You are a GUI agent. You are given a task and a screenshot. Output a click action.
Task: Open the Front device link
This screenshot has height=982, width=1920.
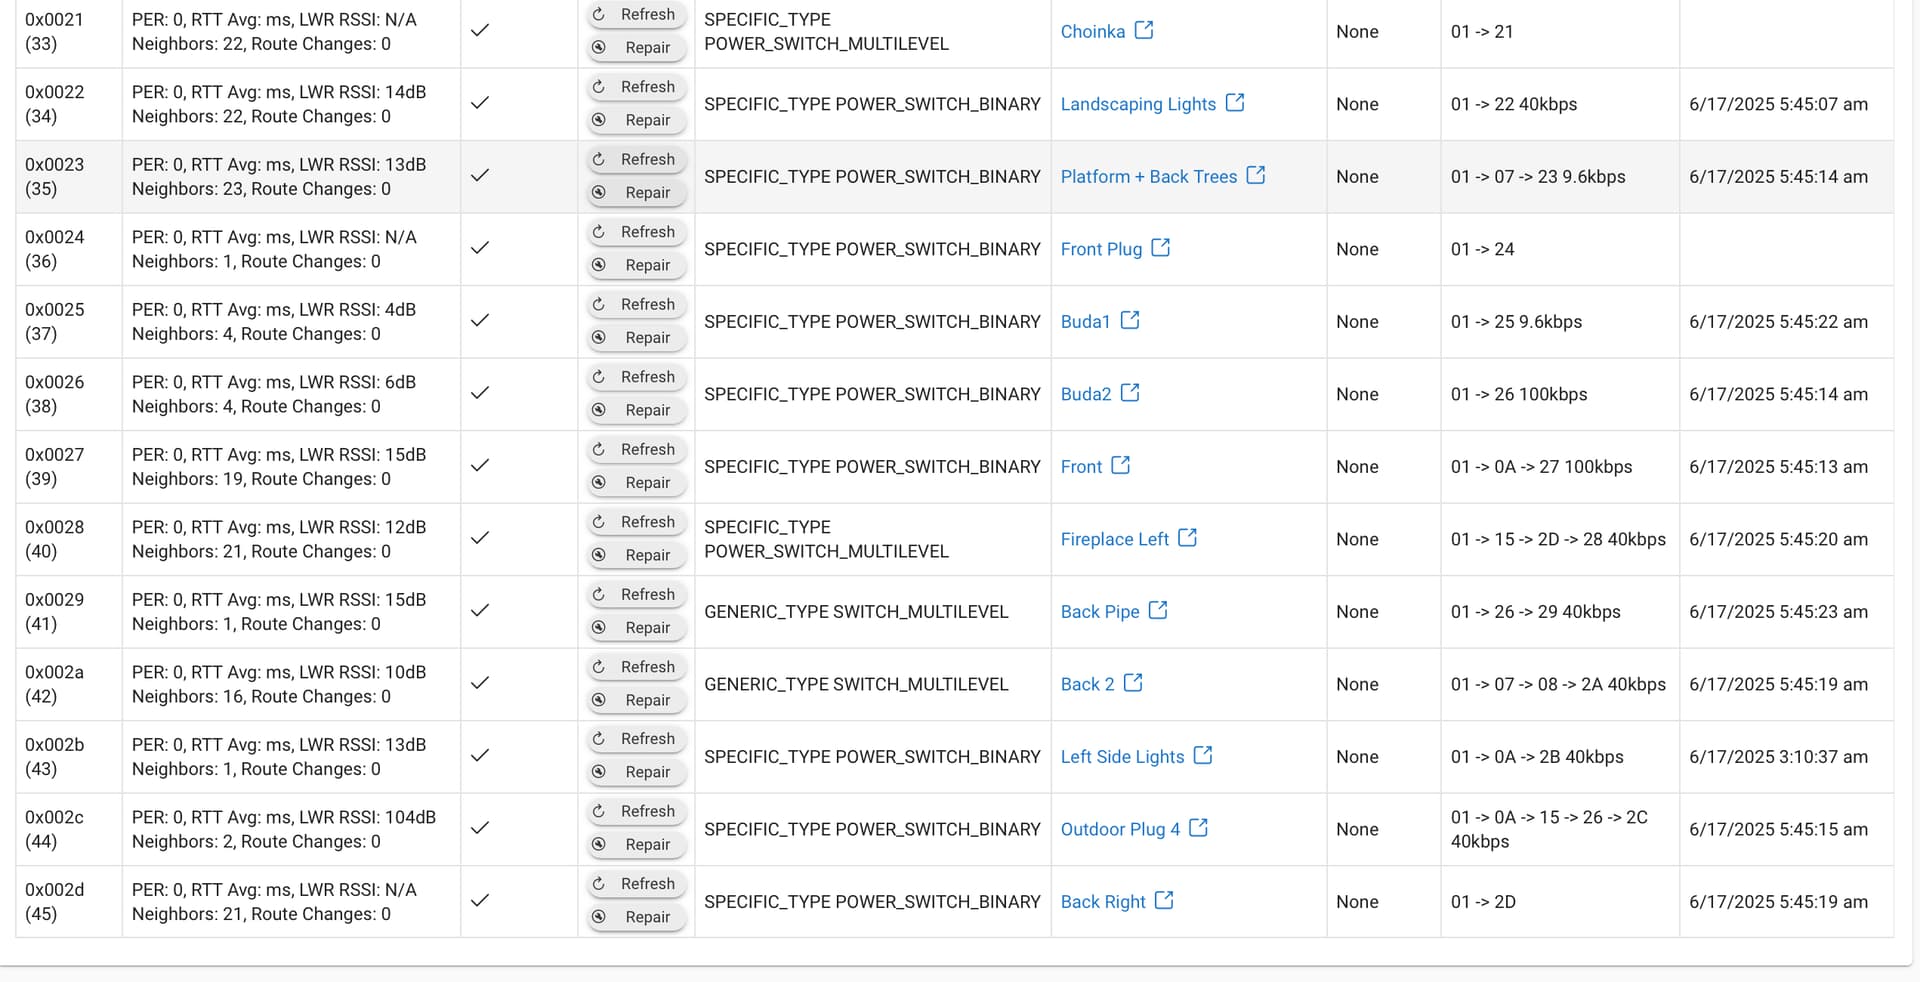pyautogui.click(x=1081, y=467)
